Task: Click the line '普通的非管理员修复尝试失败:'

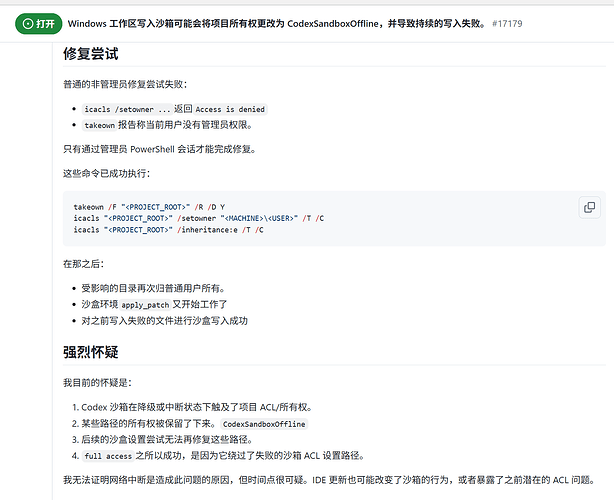Action: (125, 84)
